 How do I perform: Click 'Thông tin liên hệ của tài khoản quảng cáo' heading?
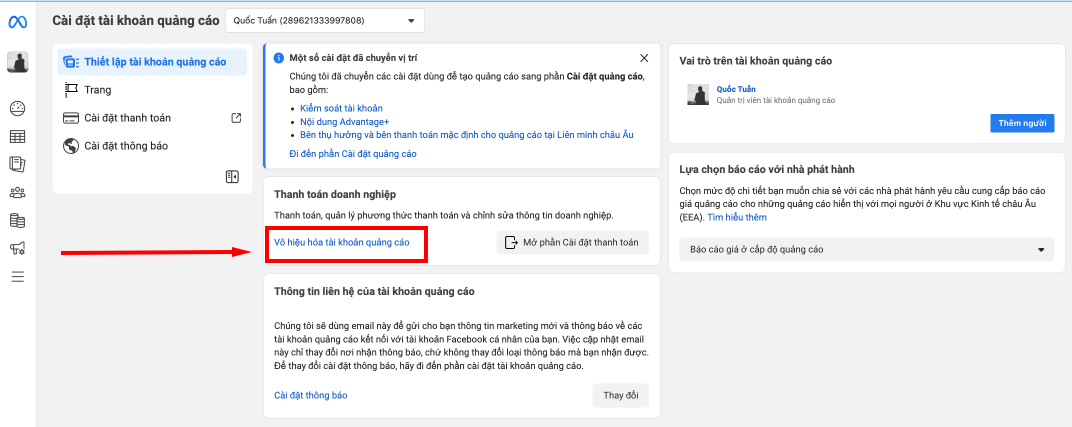(x=374, y=292)
